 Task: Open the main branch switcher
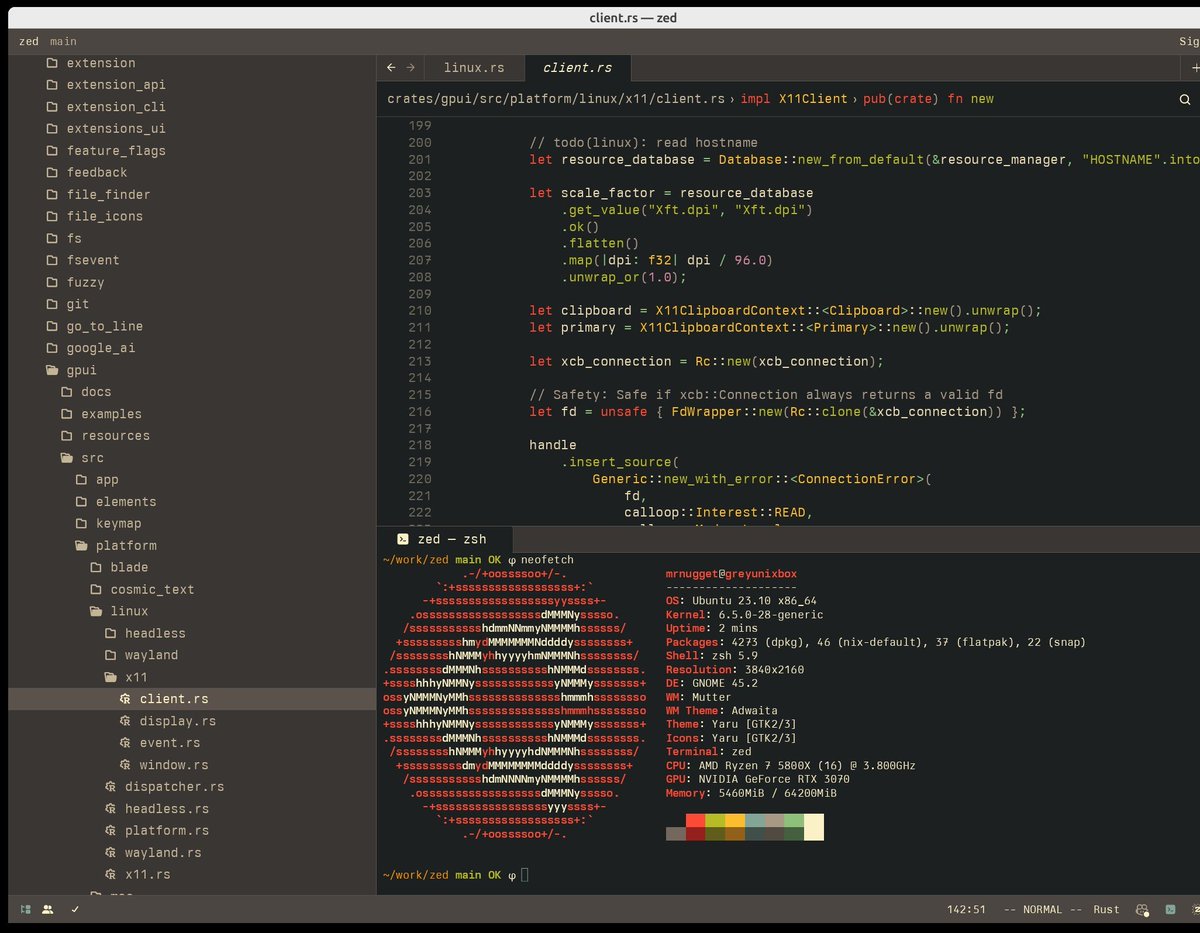(63, 41)
